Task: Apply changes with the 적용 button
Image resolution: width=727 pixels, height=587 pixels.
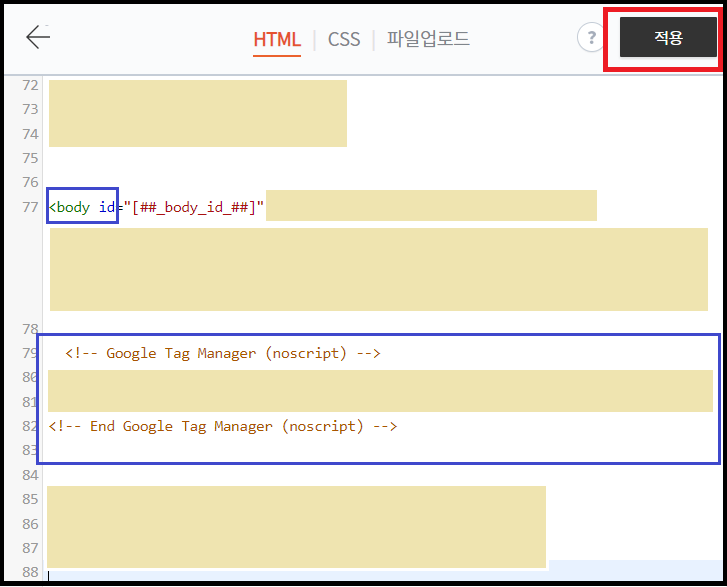Action: click(668, 37)
